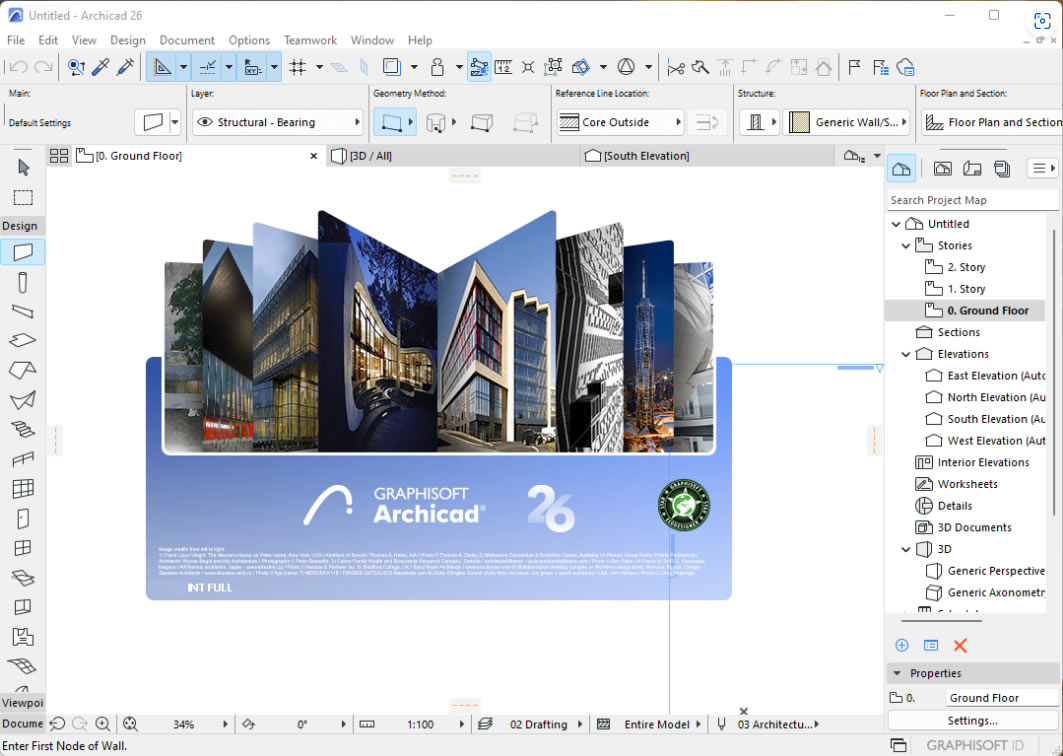Image resolution: width=1063 pixels, height=756 pixels.
Task: Click the Fit in Window icon
Action: point(130,724)
